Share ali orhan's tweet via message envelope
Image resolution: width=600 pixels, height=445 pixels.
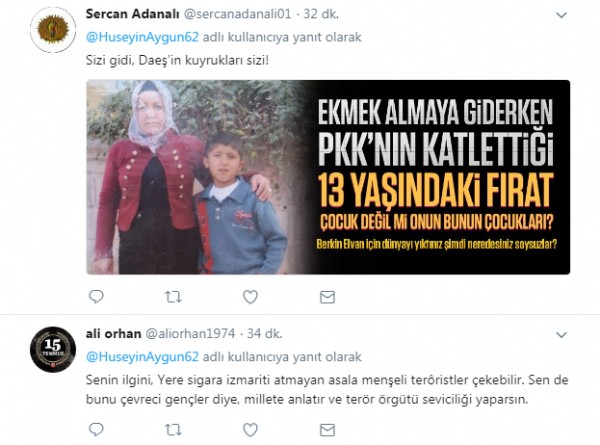coord(327,430)
